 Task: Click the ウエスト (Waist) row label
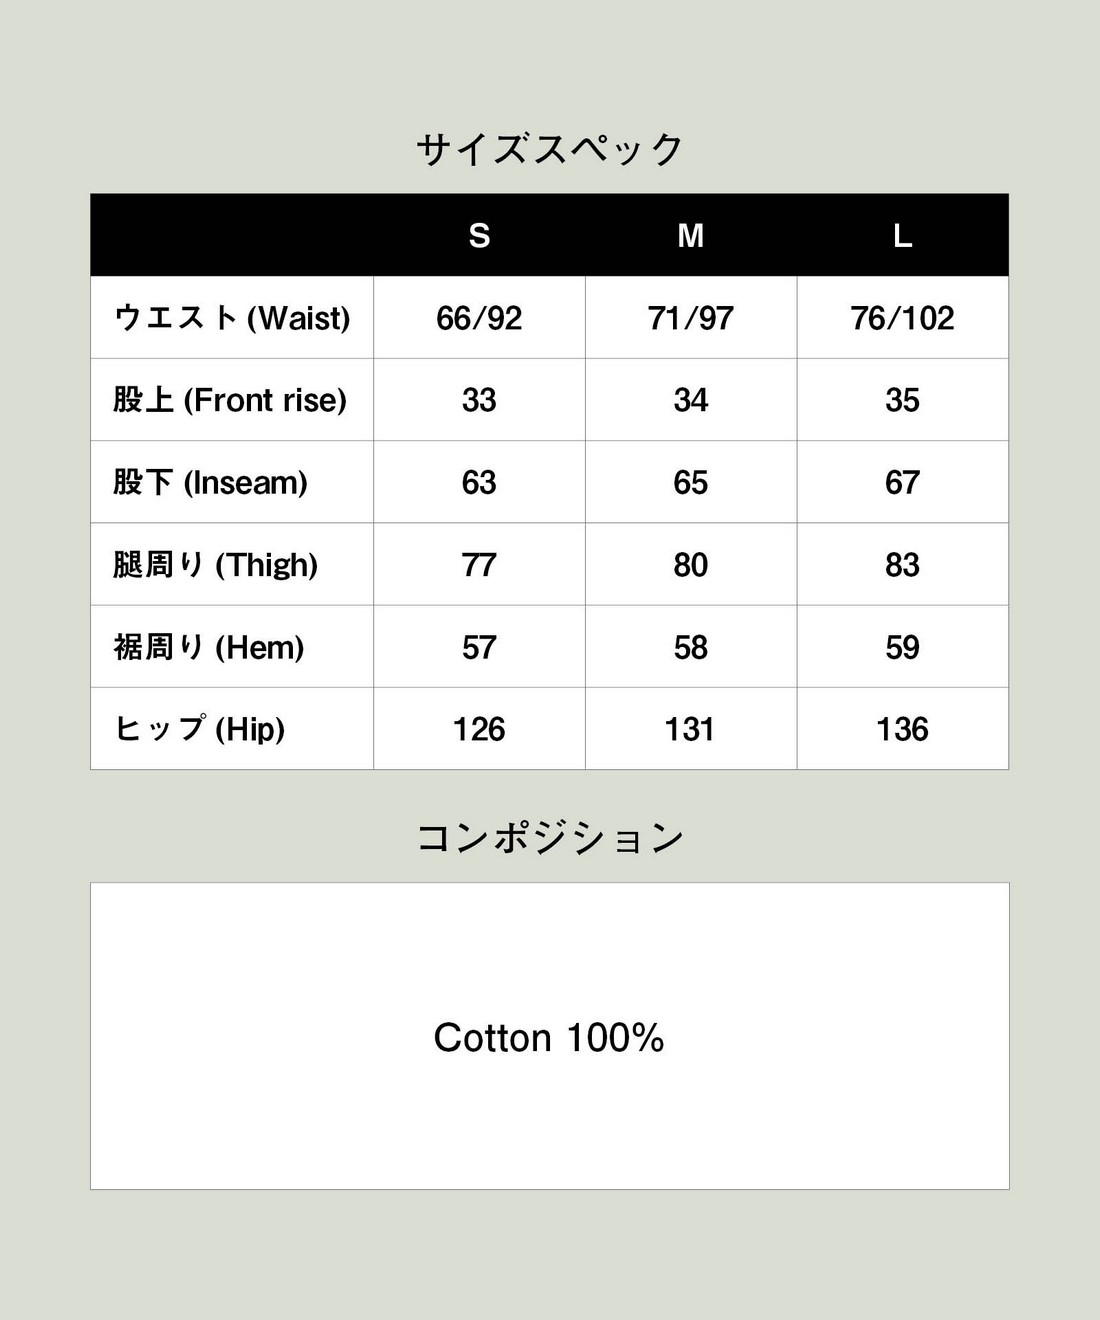click(232, 318)
